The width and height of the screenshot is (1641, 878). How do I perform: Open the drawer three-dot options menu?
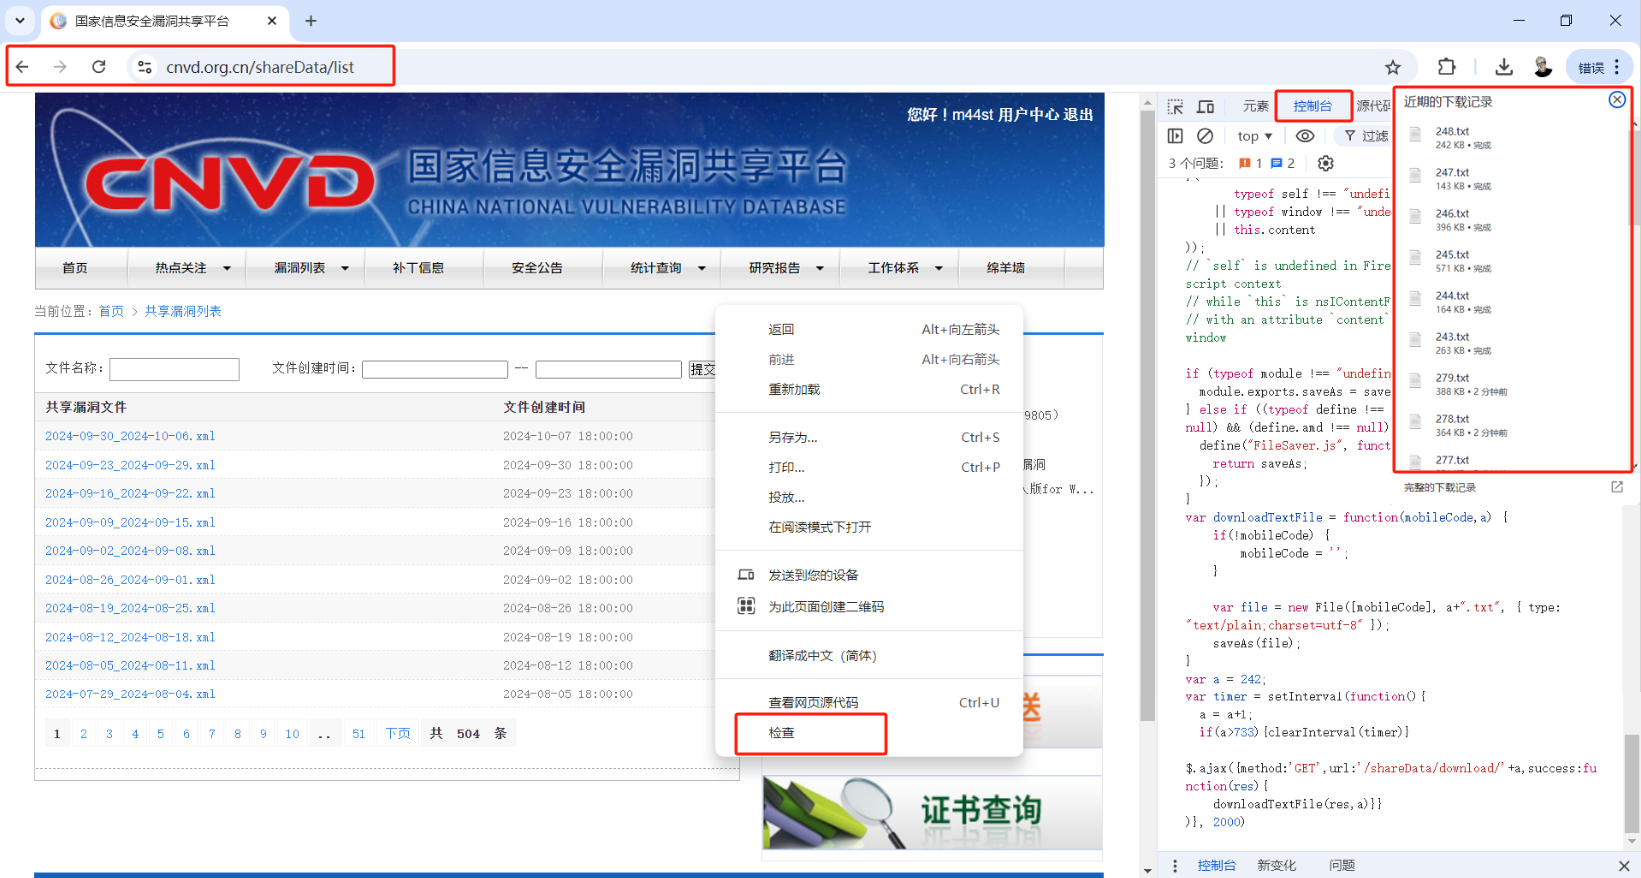(1175, 866)
